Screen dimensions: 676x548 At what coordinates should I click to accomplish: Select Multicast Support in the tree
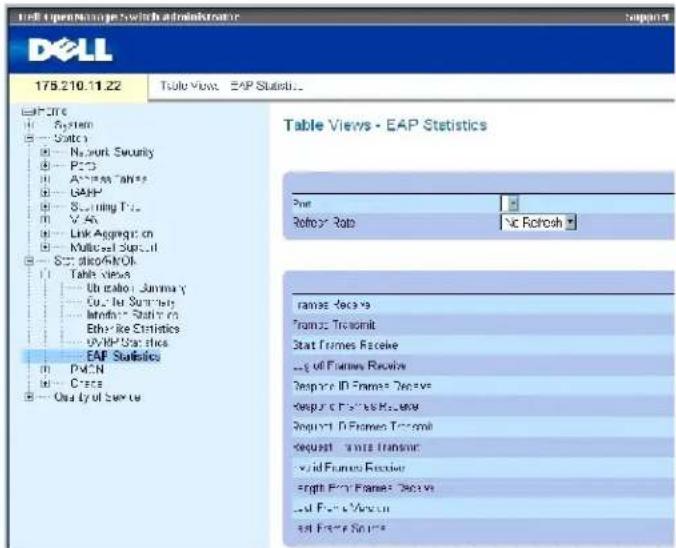(x=114, y=247)
